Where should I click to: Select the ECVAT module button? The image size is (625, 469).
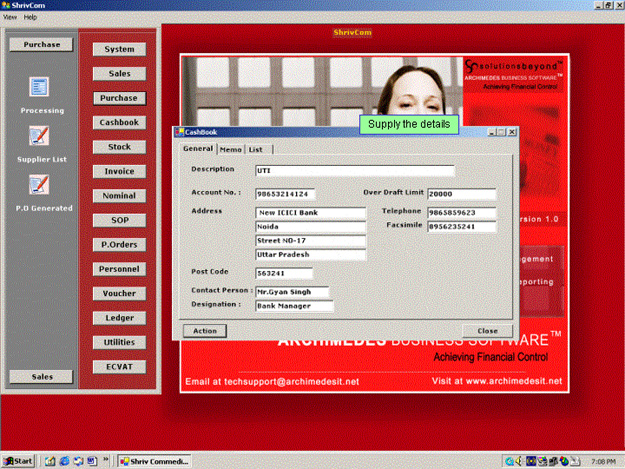click(119, 366)
